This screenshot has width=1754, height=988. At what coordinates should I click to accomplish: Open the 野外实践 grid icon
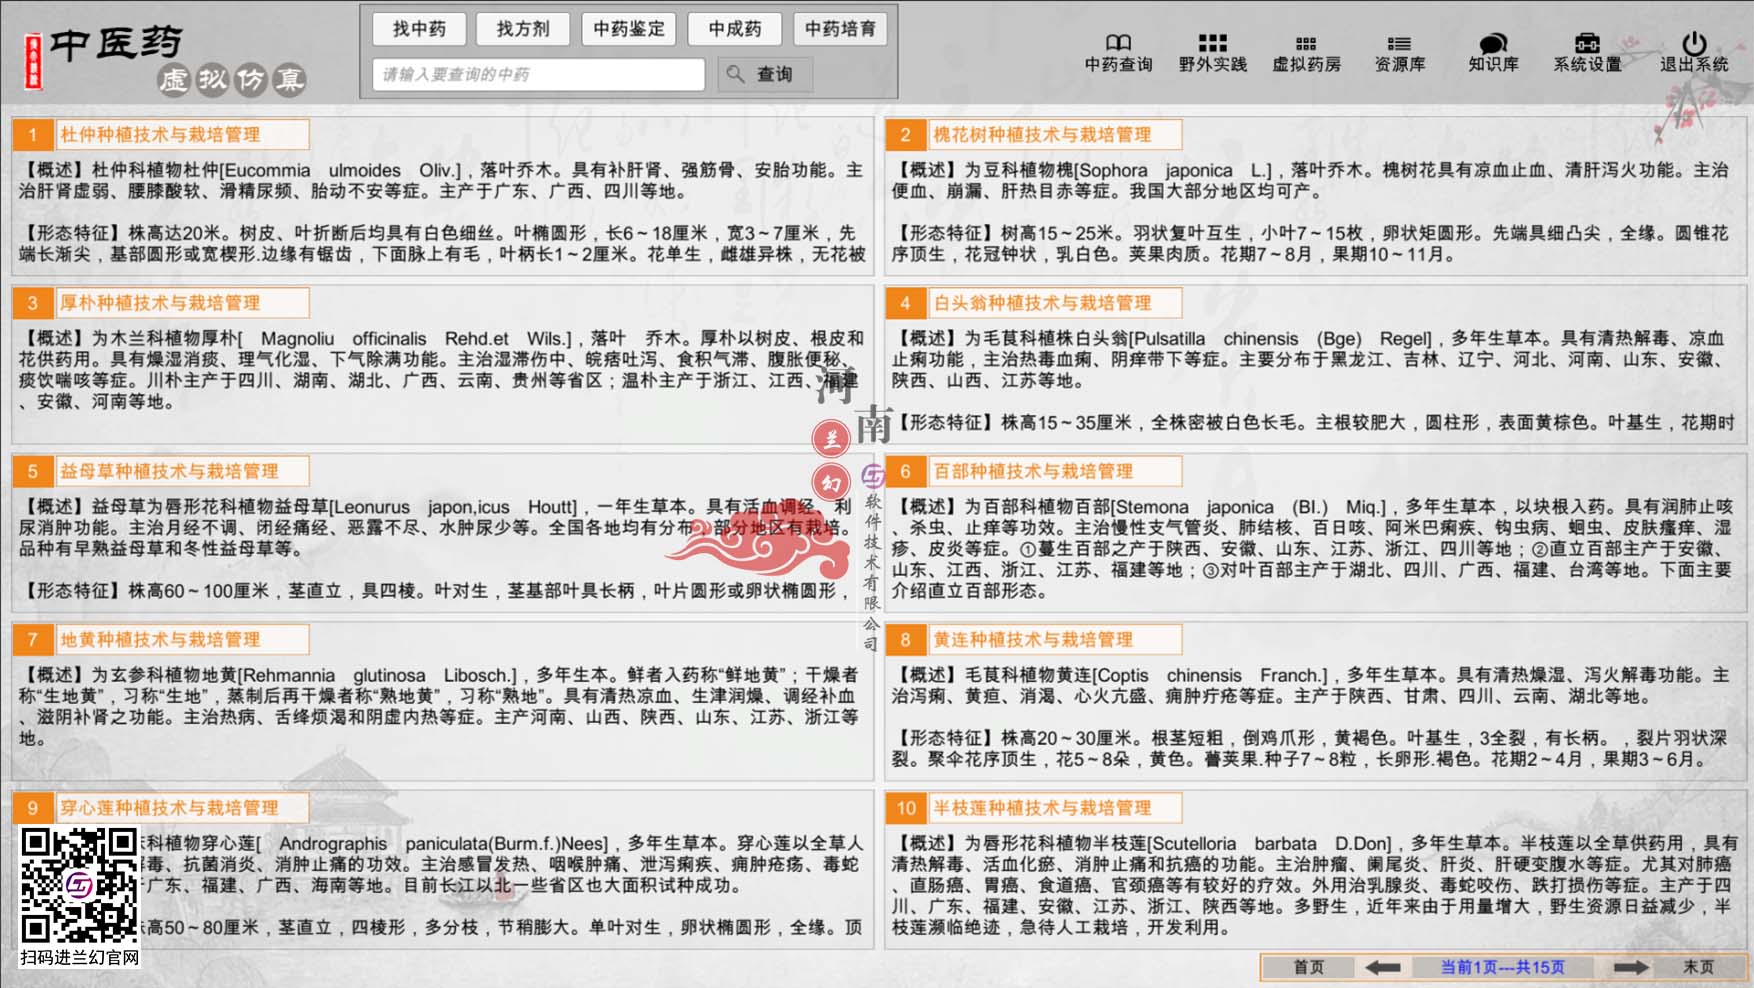point(1210,44)
